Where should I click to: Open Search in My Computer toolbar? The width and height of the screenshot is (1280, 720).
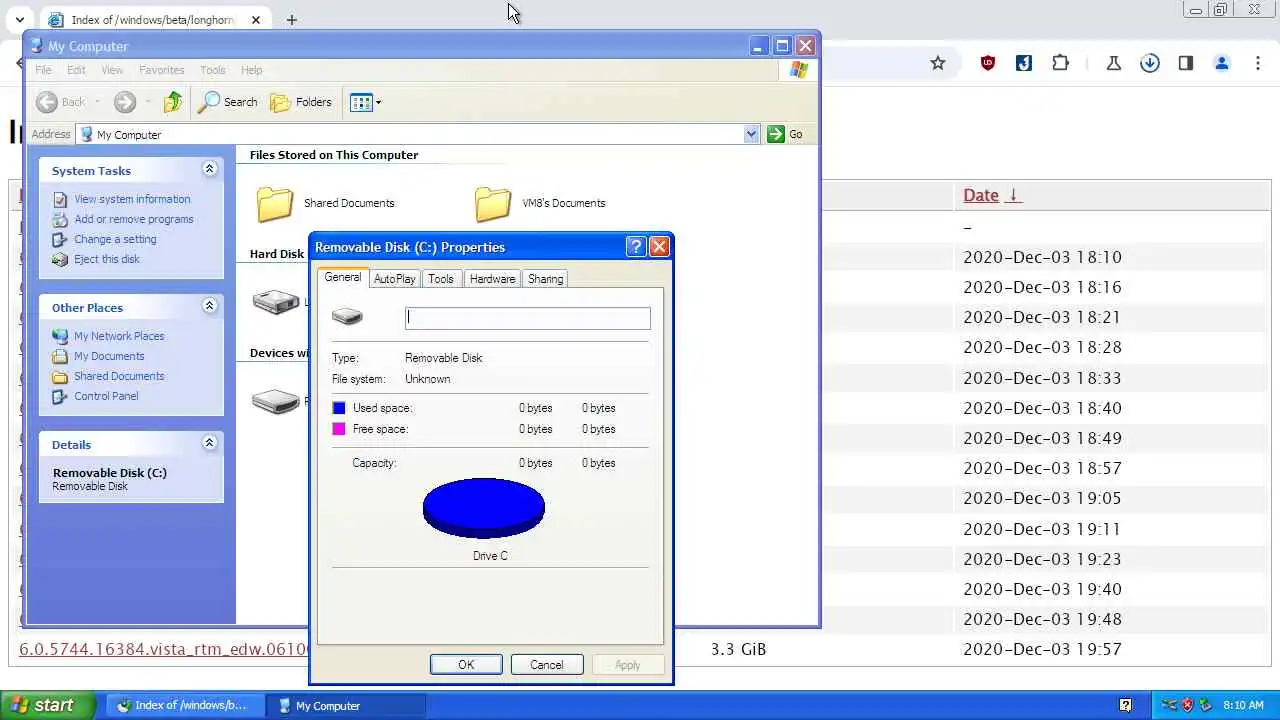click(228, 102)
